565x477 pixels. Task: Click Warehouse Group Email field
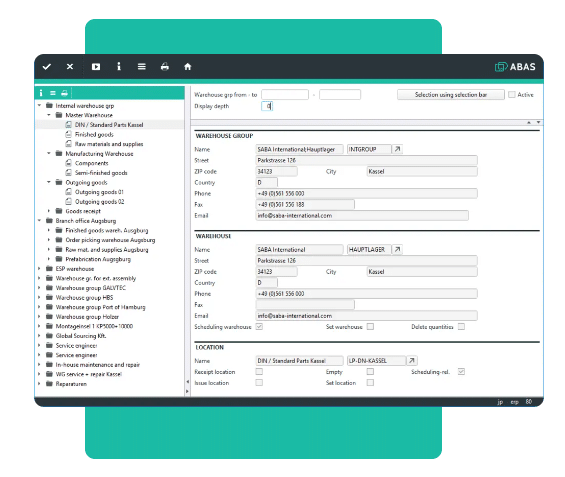(x=362, y=215)
